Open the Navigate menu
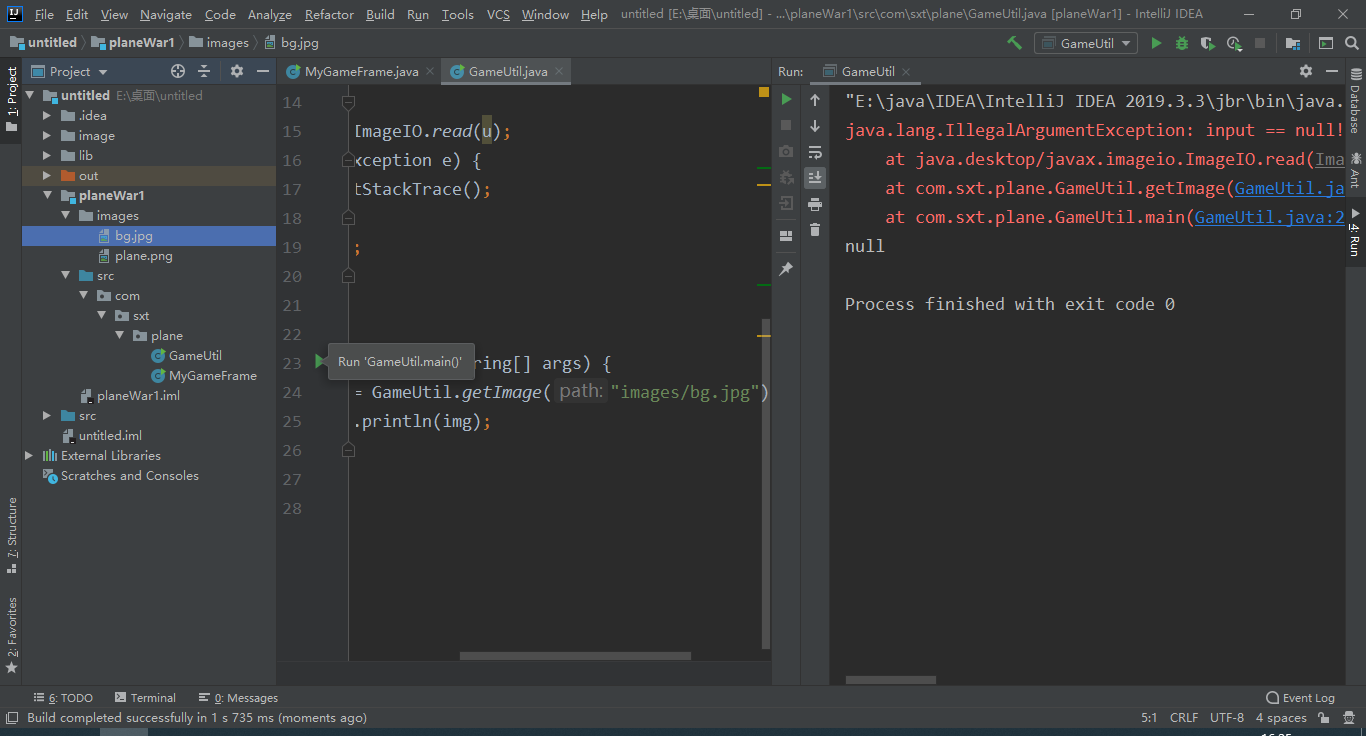The image size is (1366, 736). click(166, 14)
